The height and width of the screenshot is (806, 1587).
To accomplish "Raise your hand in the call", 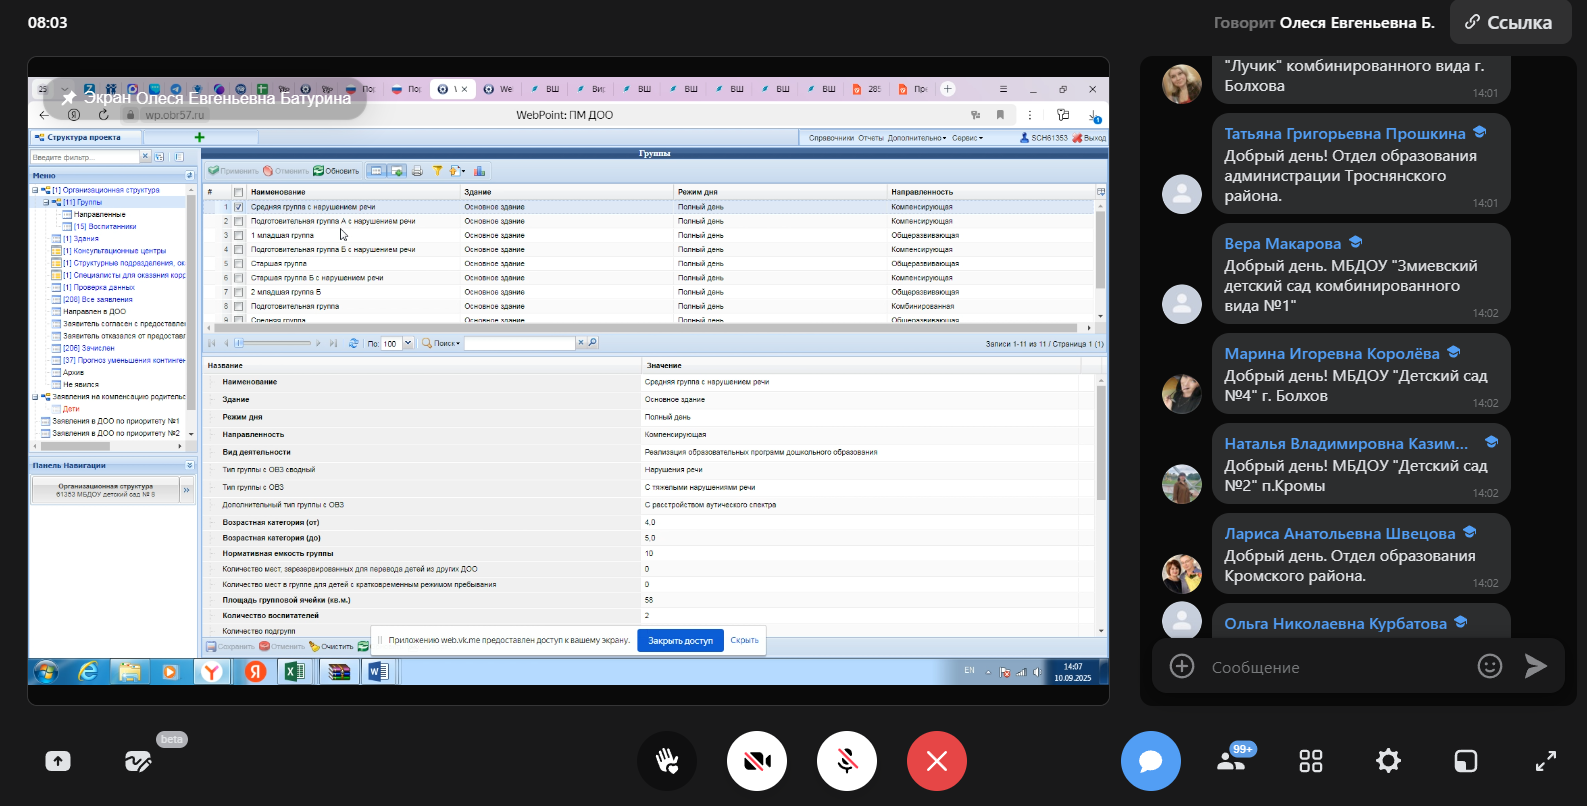I will click(667, 761).
